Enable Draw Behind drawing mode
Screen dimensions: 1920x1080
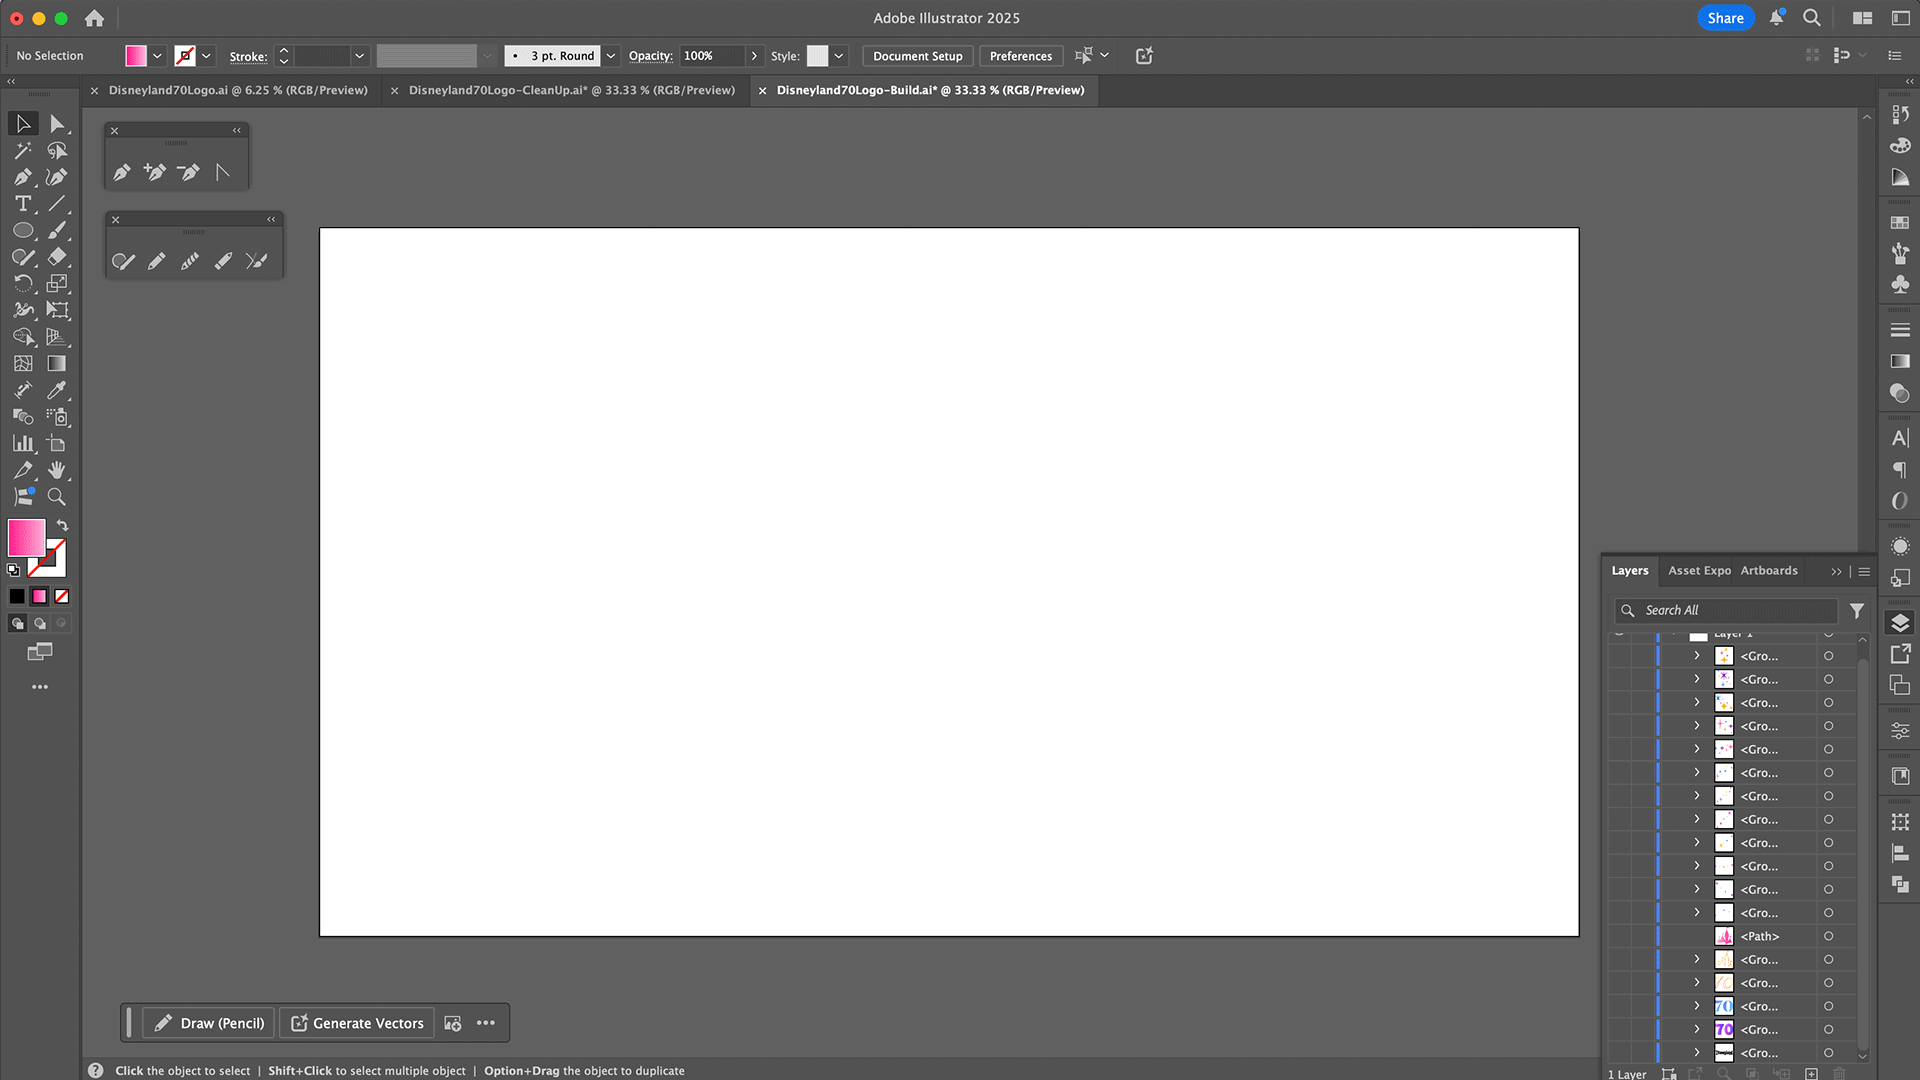coord(40,623)
